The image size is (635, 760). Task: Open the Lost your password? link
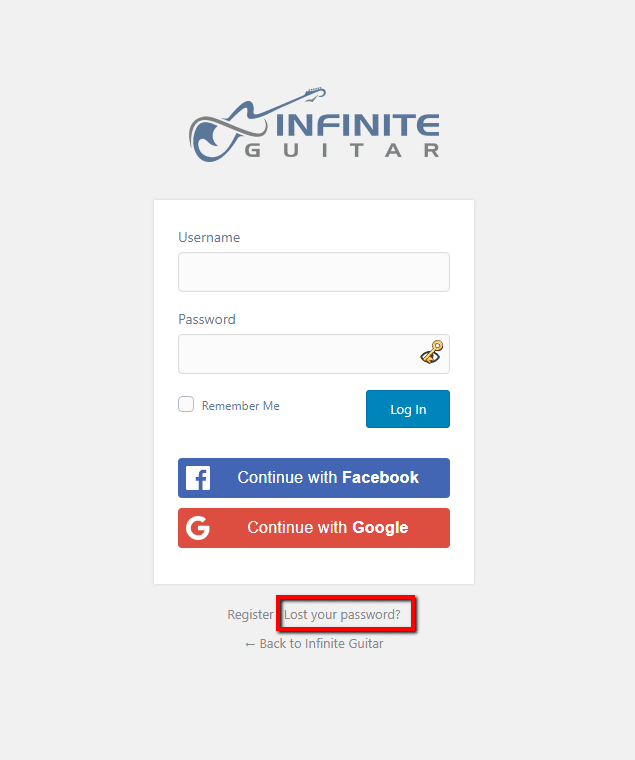point(342,615)
